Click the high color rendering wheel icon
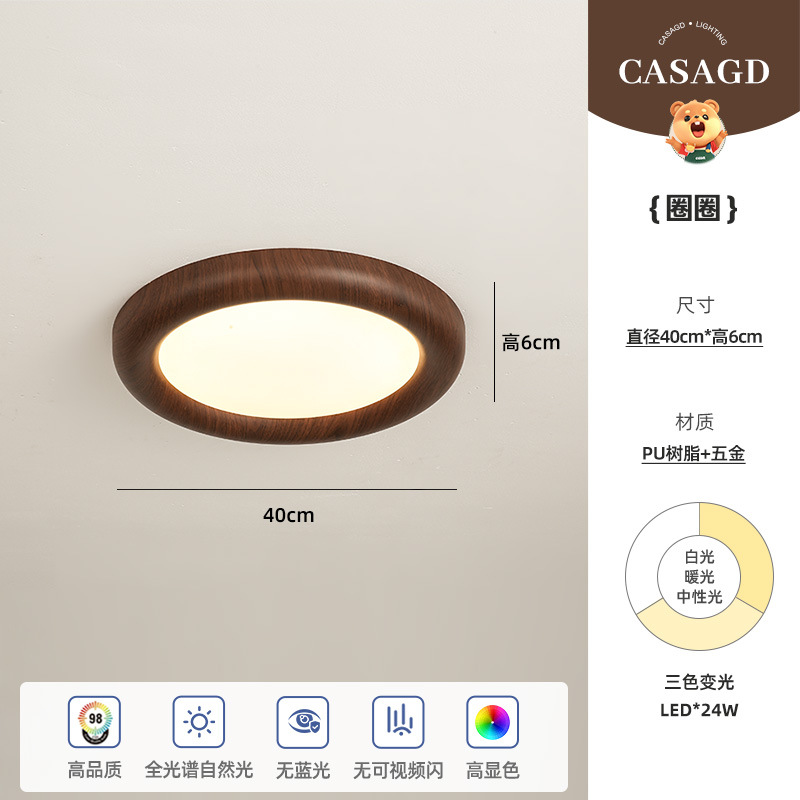Image resolution: width=800 pixels, height=800 pixels. (492, 722)
